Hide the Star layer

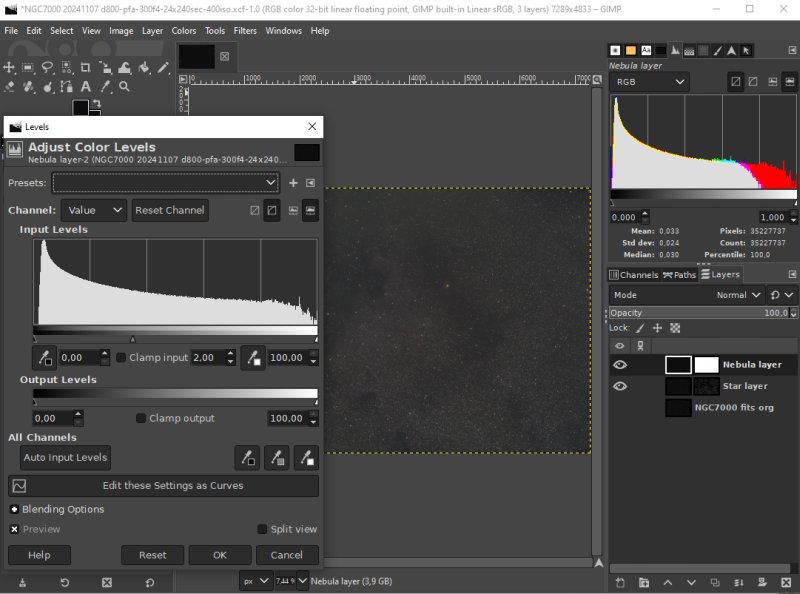pos(619,386)
